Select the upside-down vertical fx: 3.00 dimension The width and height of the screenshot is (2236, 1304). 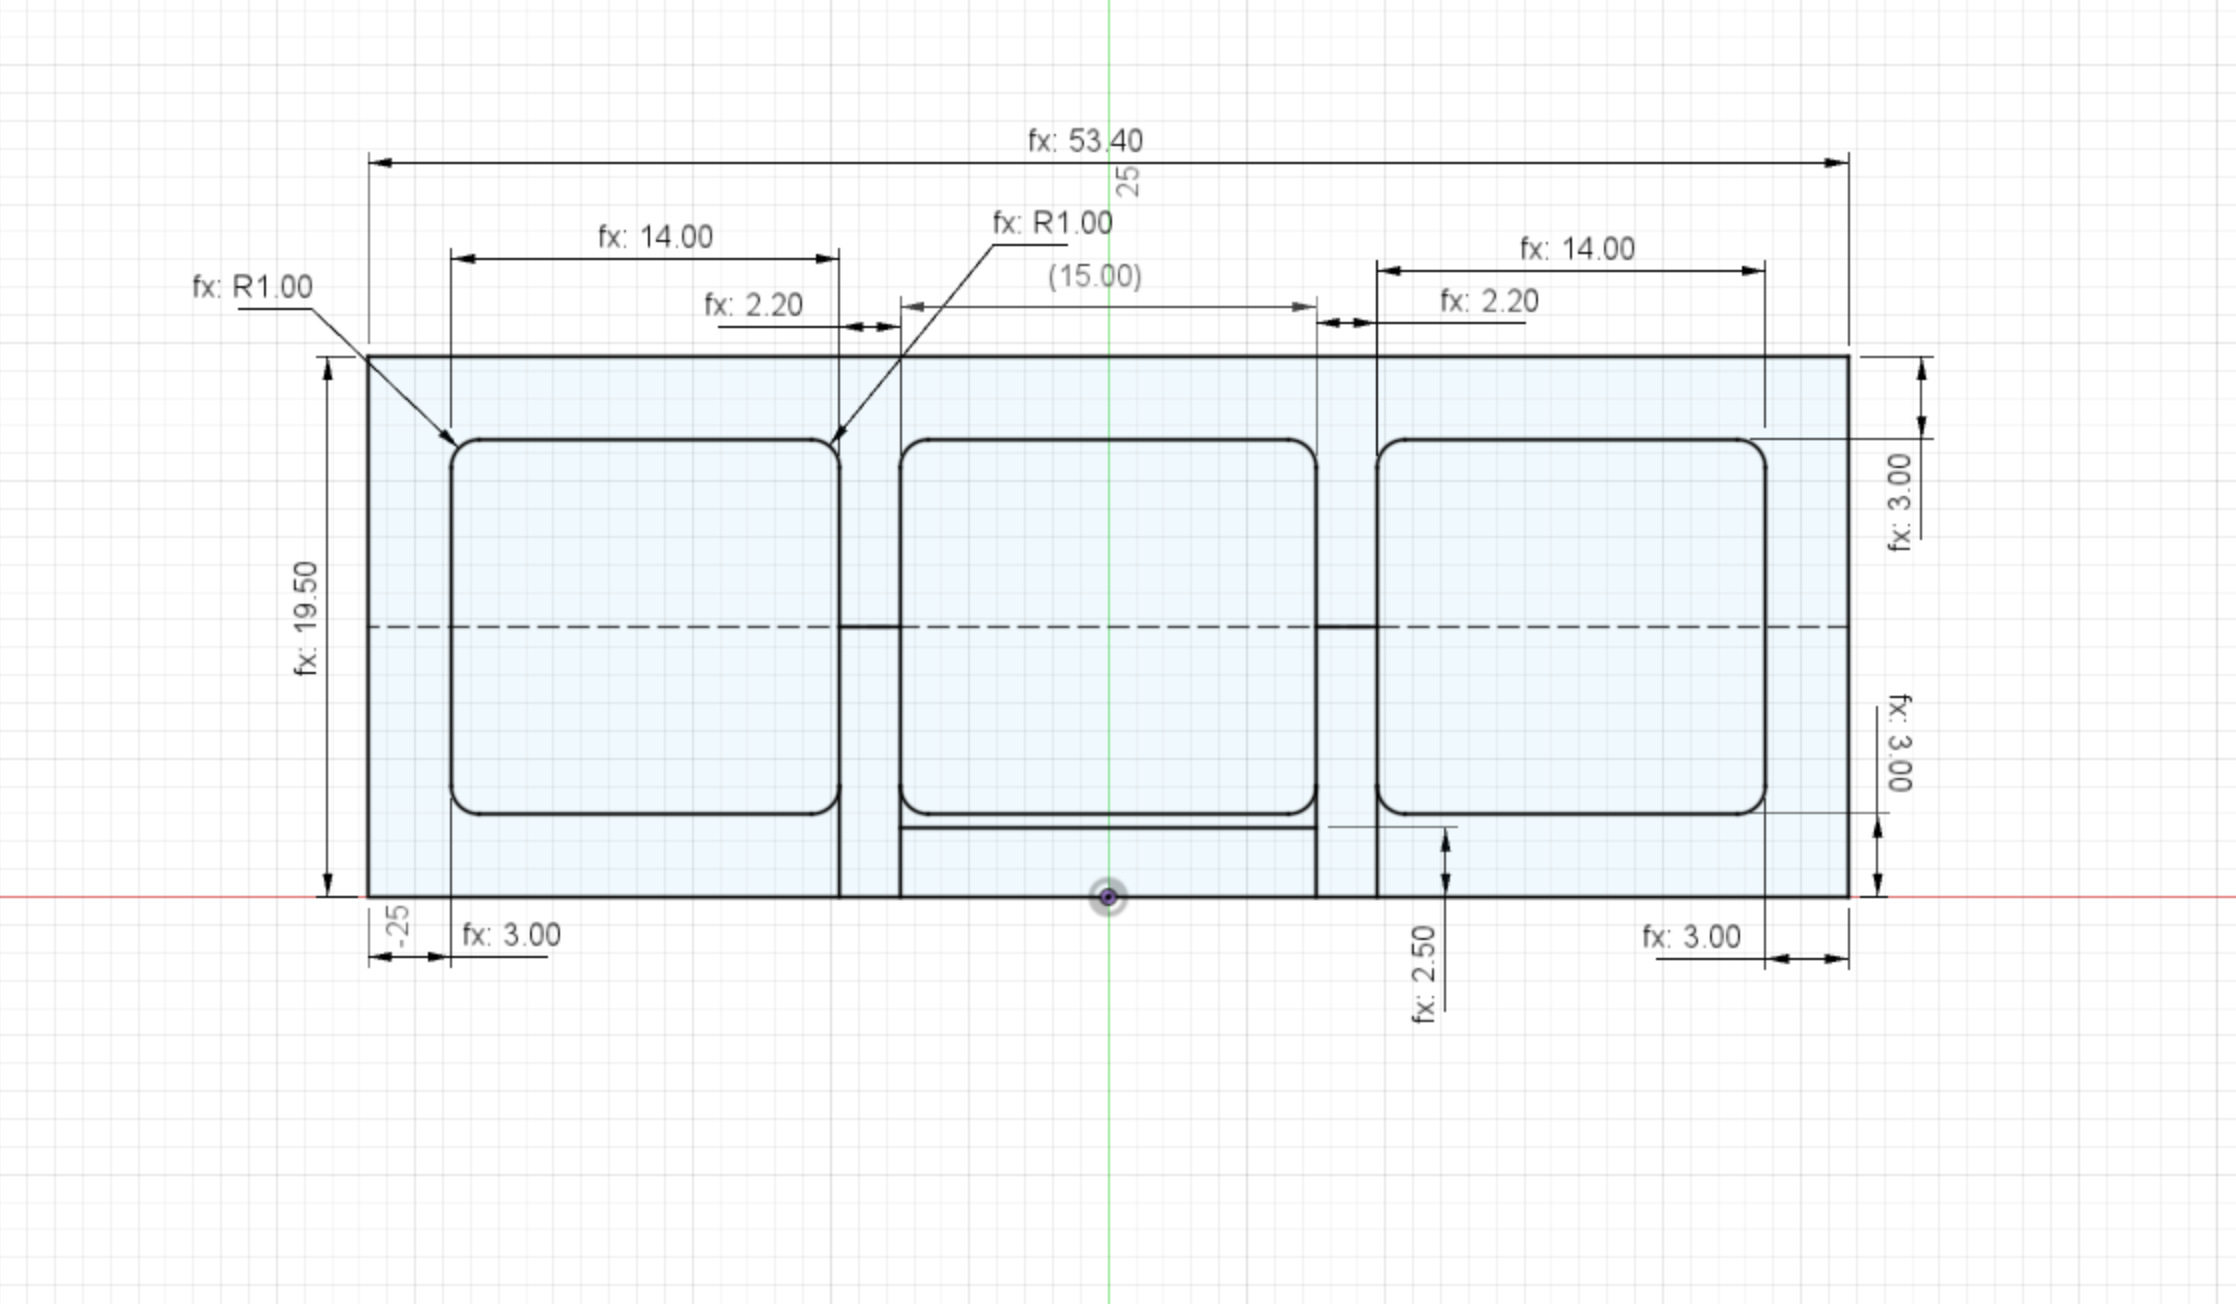click(x=1900, y=743)
